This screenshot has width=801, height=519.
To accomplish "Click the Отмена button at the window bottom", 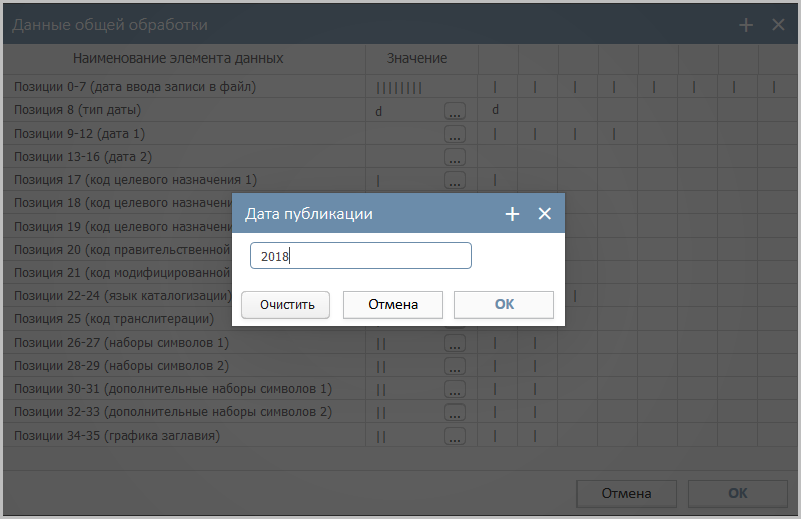I will 627,493.
